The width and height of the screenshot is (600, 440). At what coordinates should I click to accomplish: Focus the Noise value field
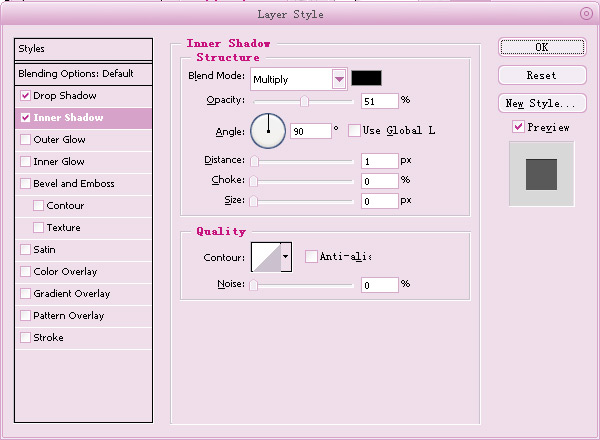click(x=380, y=285)
